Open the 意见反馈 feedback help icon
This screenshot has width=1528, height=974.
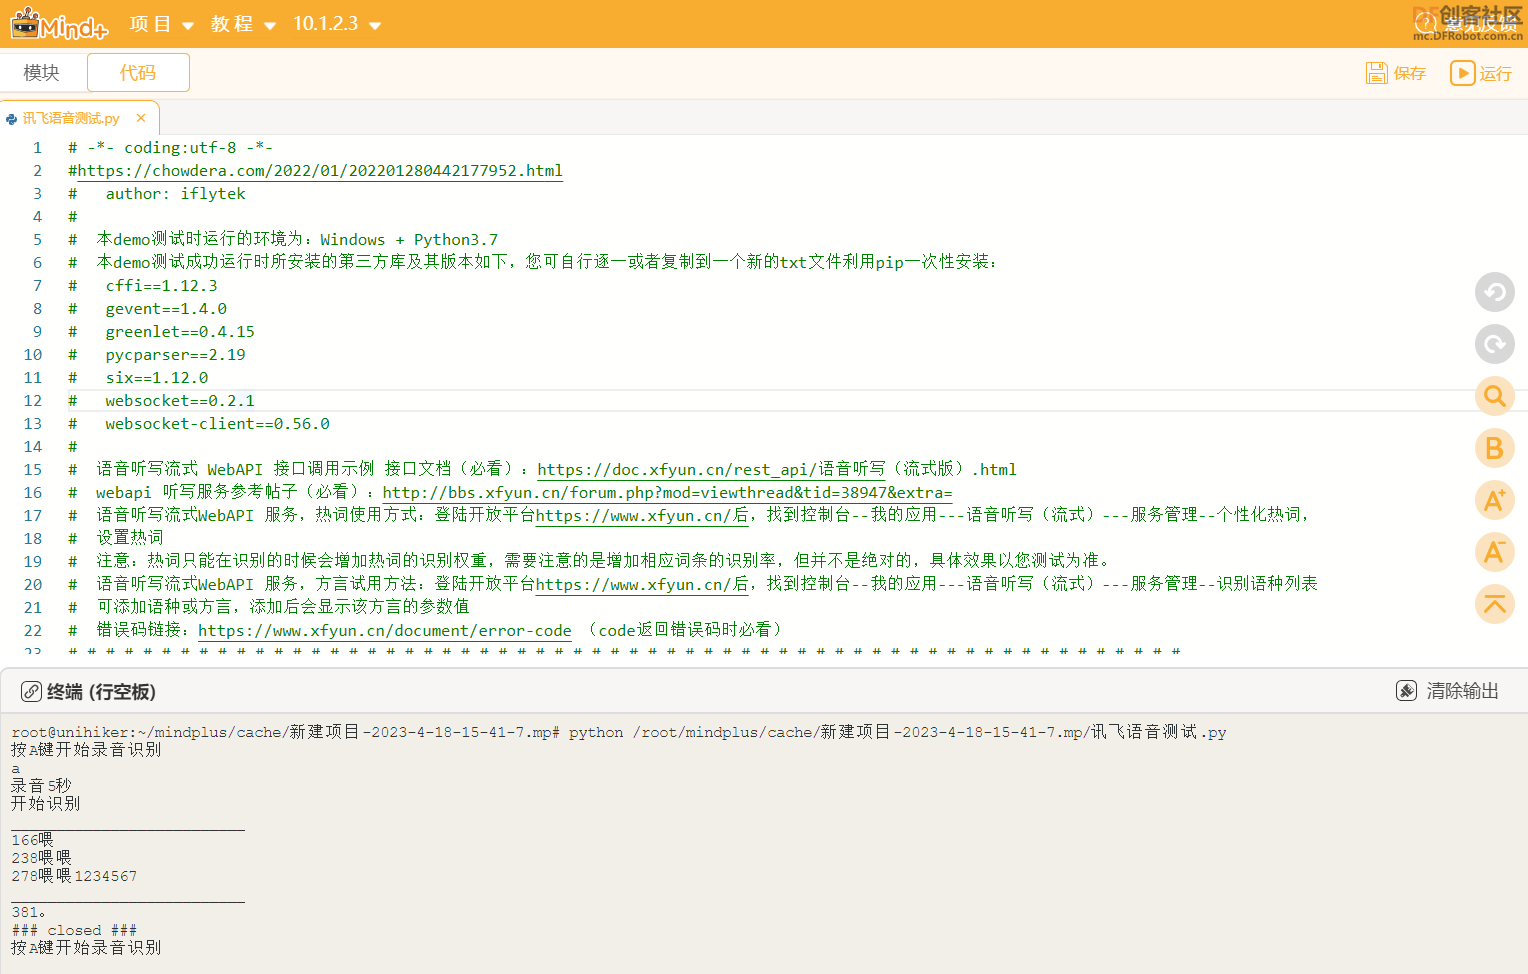(x=1425, y=23)
